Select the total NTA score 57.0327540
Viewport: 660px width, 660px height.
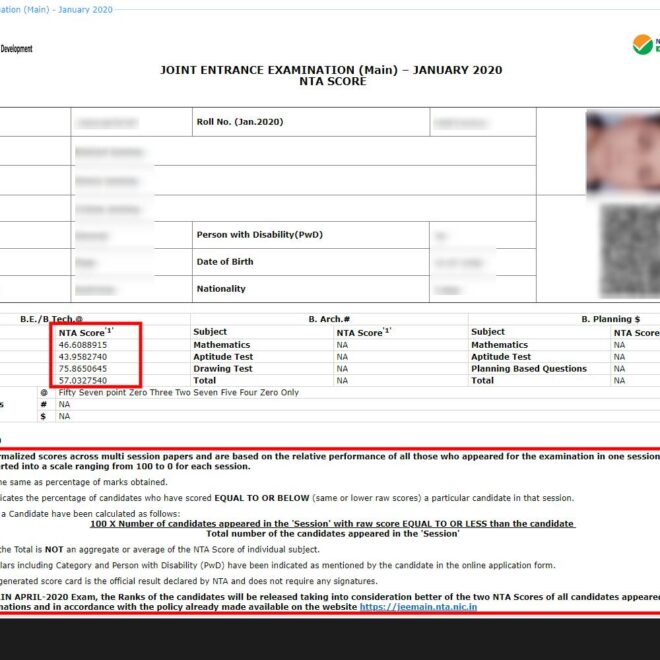83,380
